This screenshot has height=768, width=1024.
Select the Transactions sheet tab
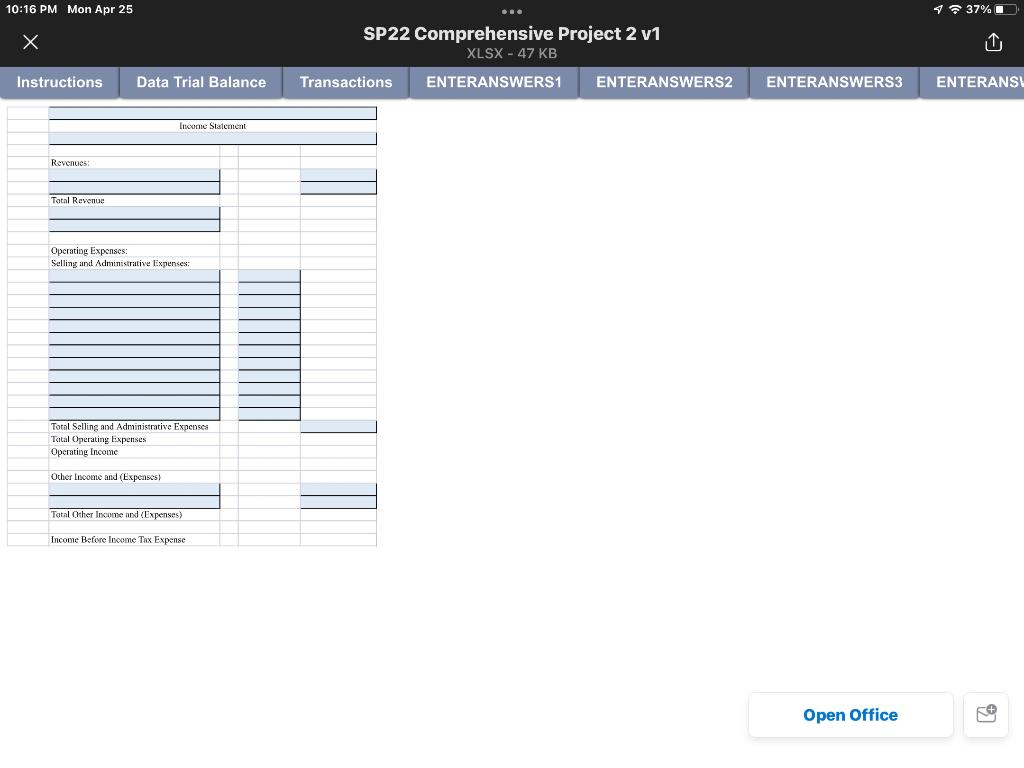346,82
